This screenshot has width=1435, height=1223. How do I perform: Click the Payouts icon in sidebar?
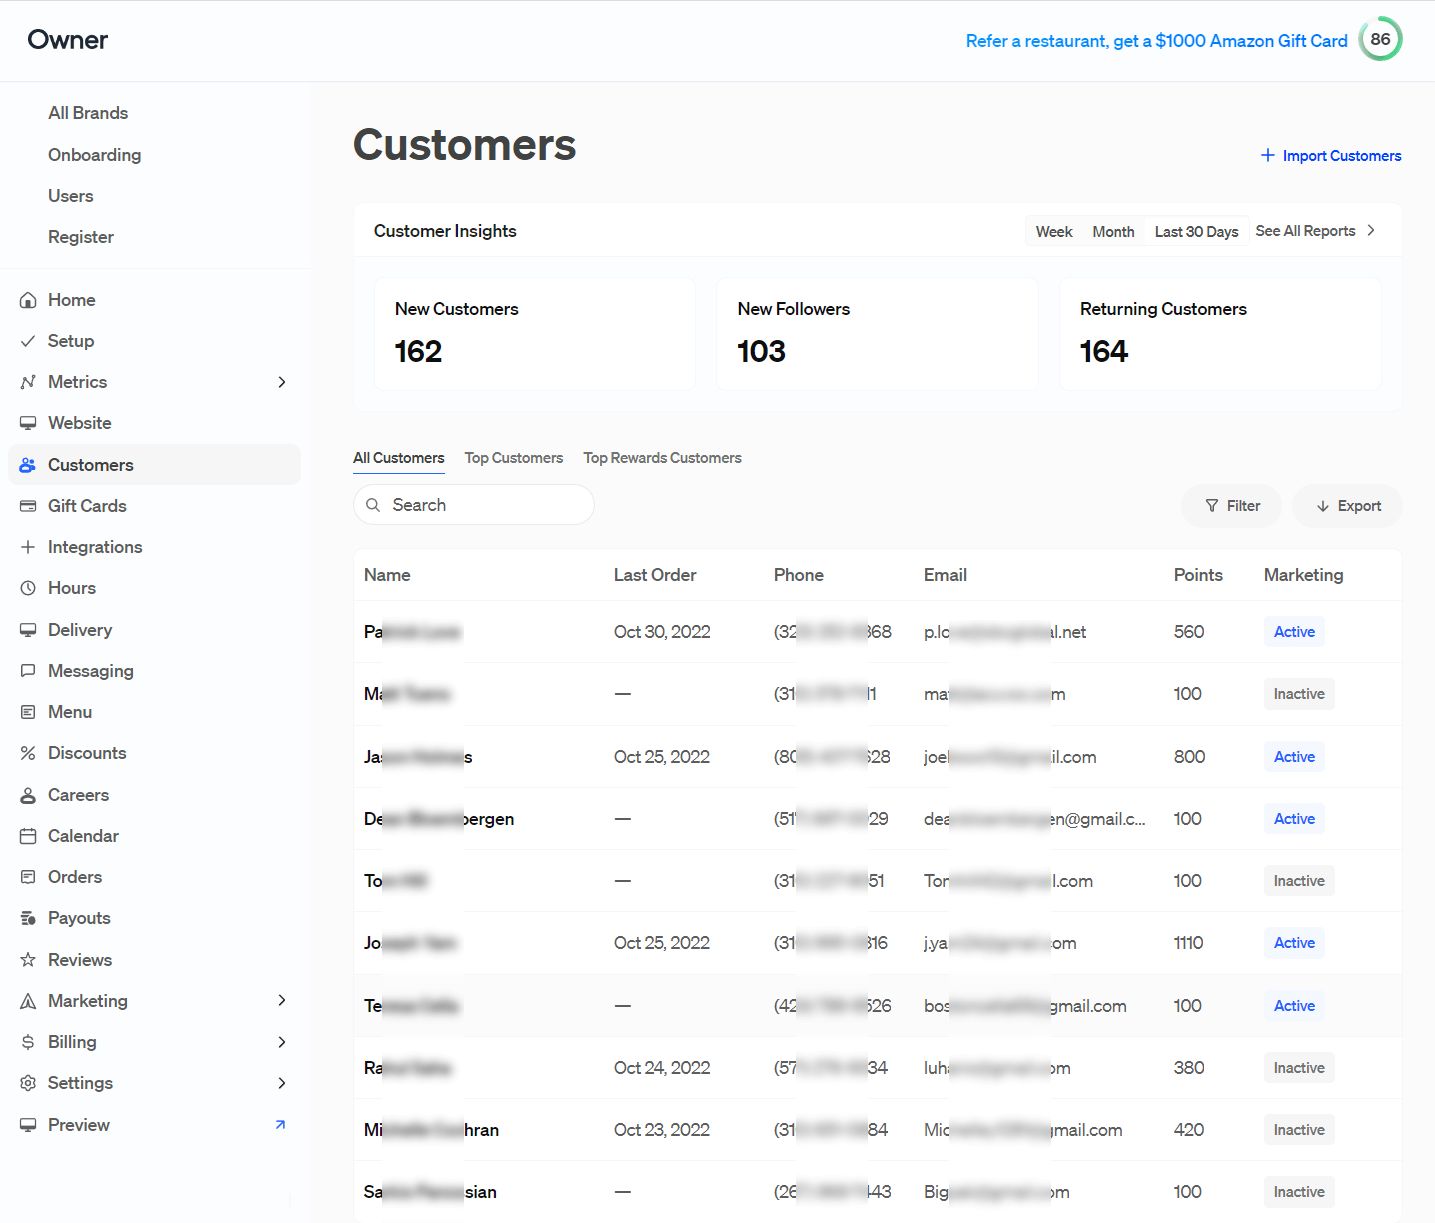tap(28, 918)
